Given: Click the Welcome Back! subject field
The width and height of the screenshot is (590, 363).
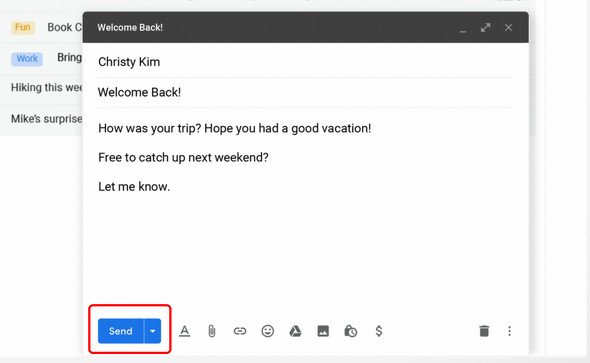Looking at the screenshot, I should 305,93.
